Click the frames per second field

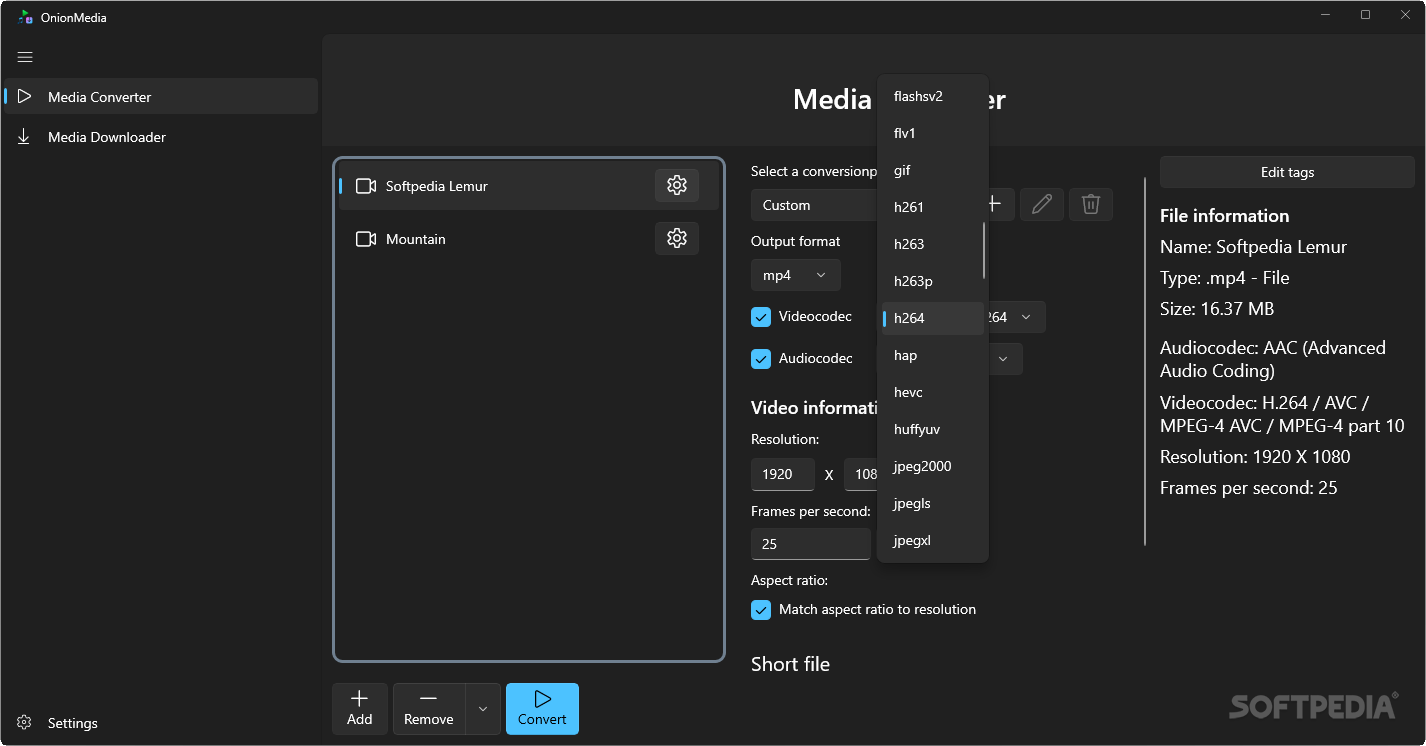(811, 544)
